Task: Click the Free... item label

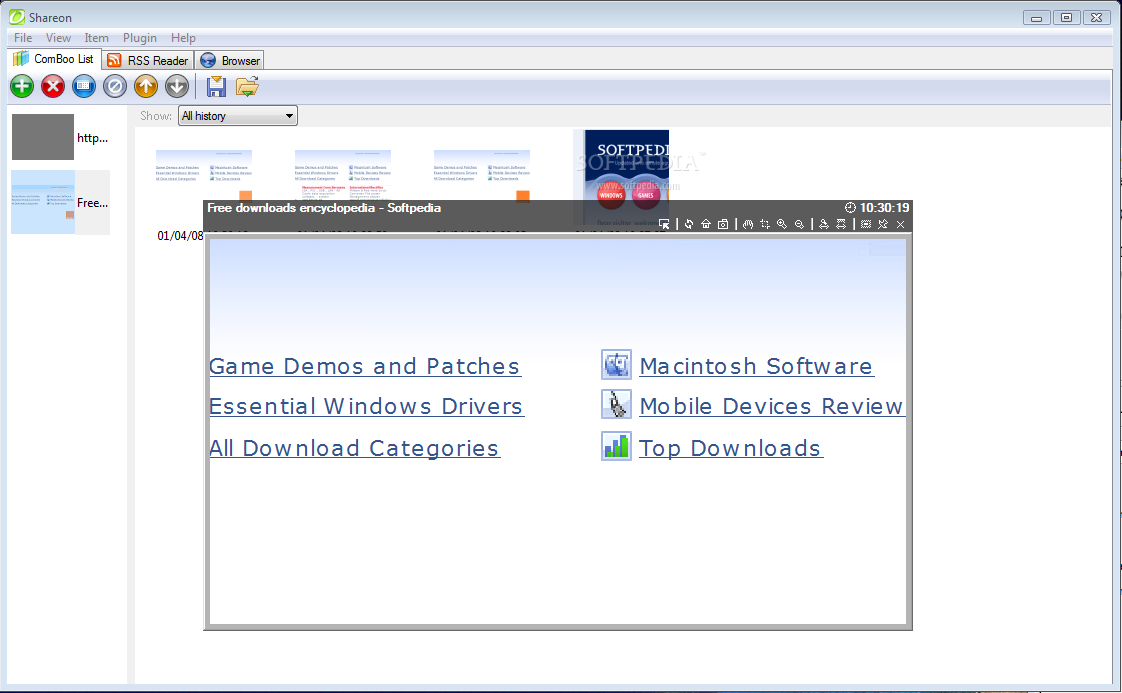Action: click(x=92, y=203)
